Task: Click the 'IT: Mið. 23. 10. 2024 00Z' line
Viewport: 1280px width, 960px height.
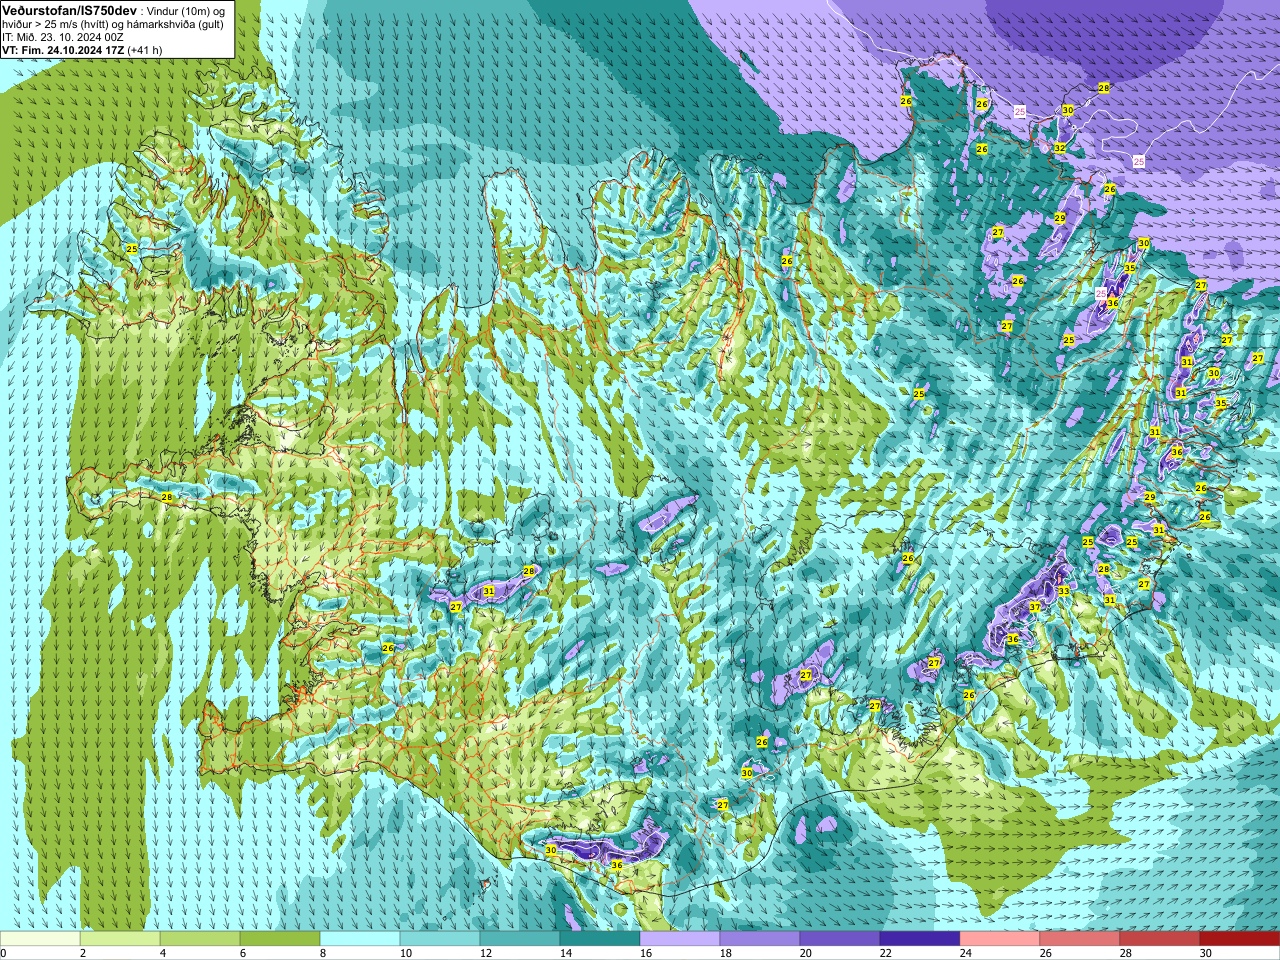Action: pos(63,37)
